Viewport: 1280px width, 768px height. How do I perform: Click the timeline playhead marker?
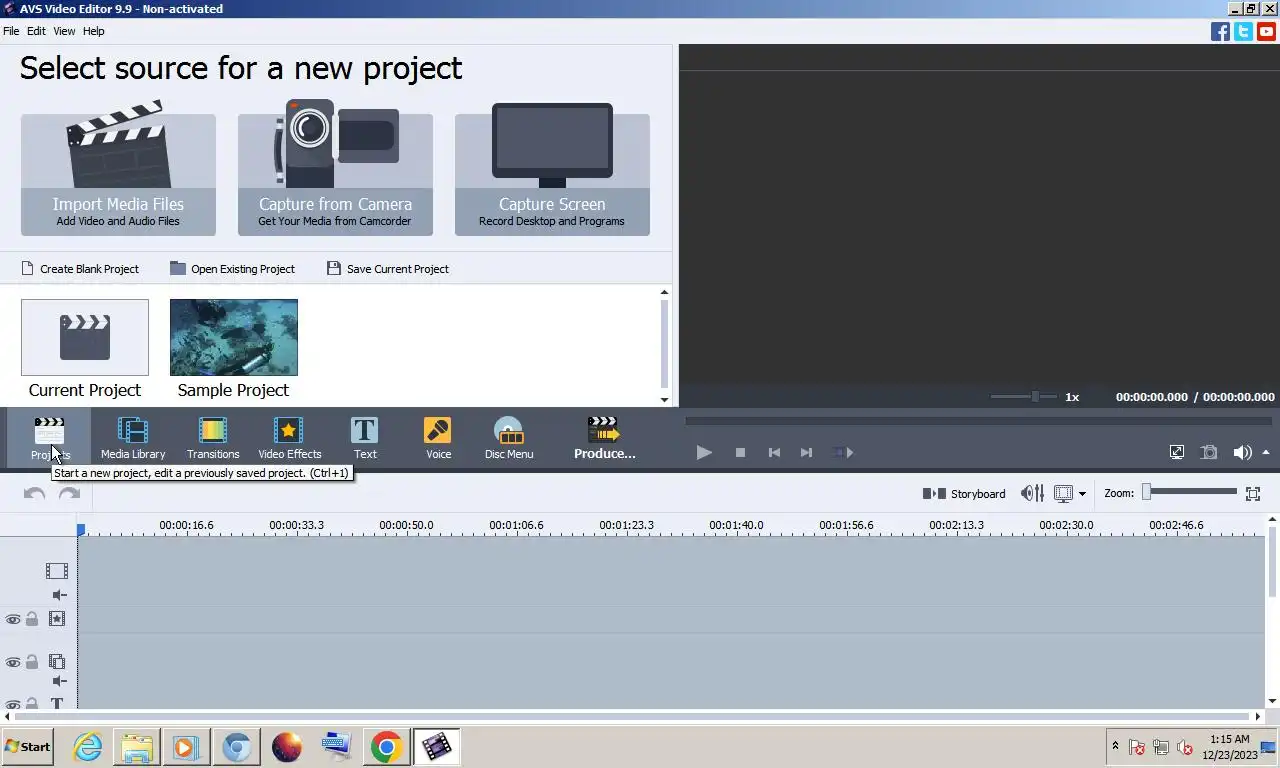81,530
